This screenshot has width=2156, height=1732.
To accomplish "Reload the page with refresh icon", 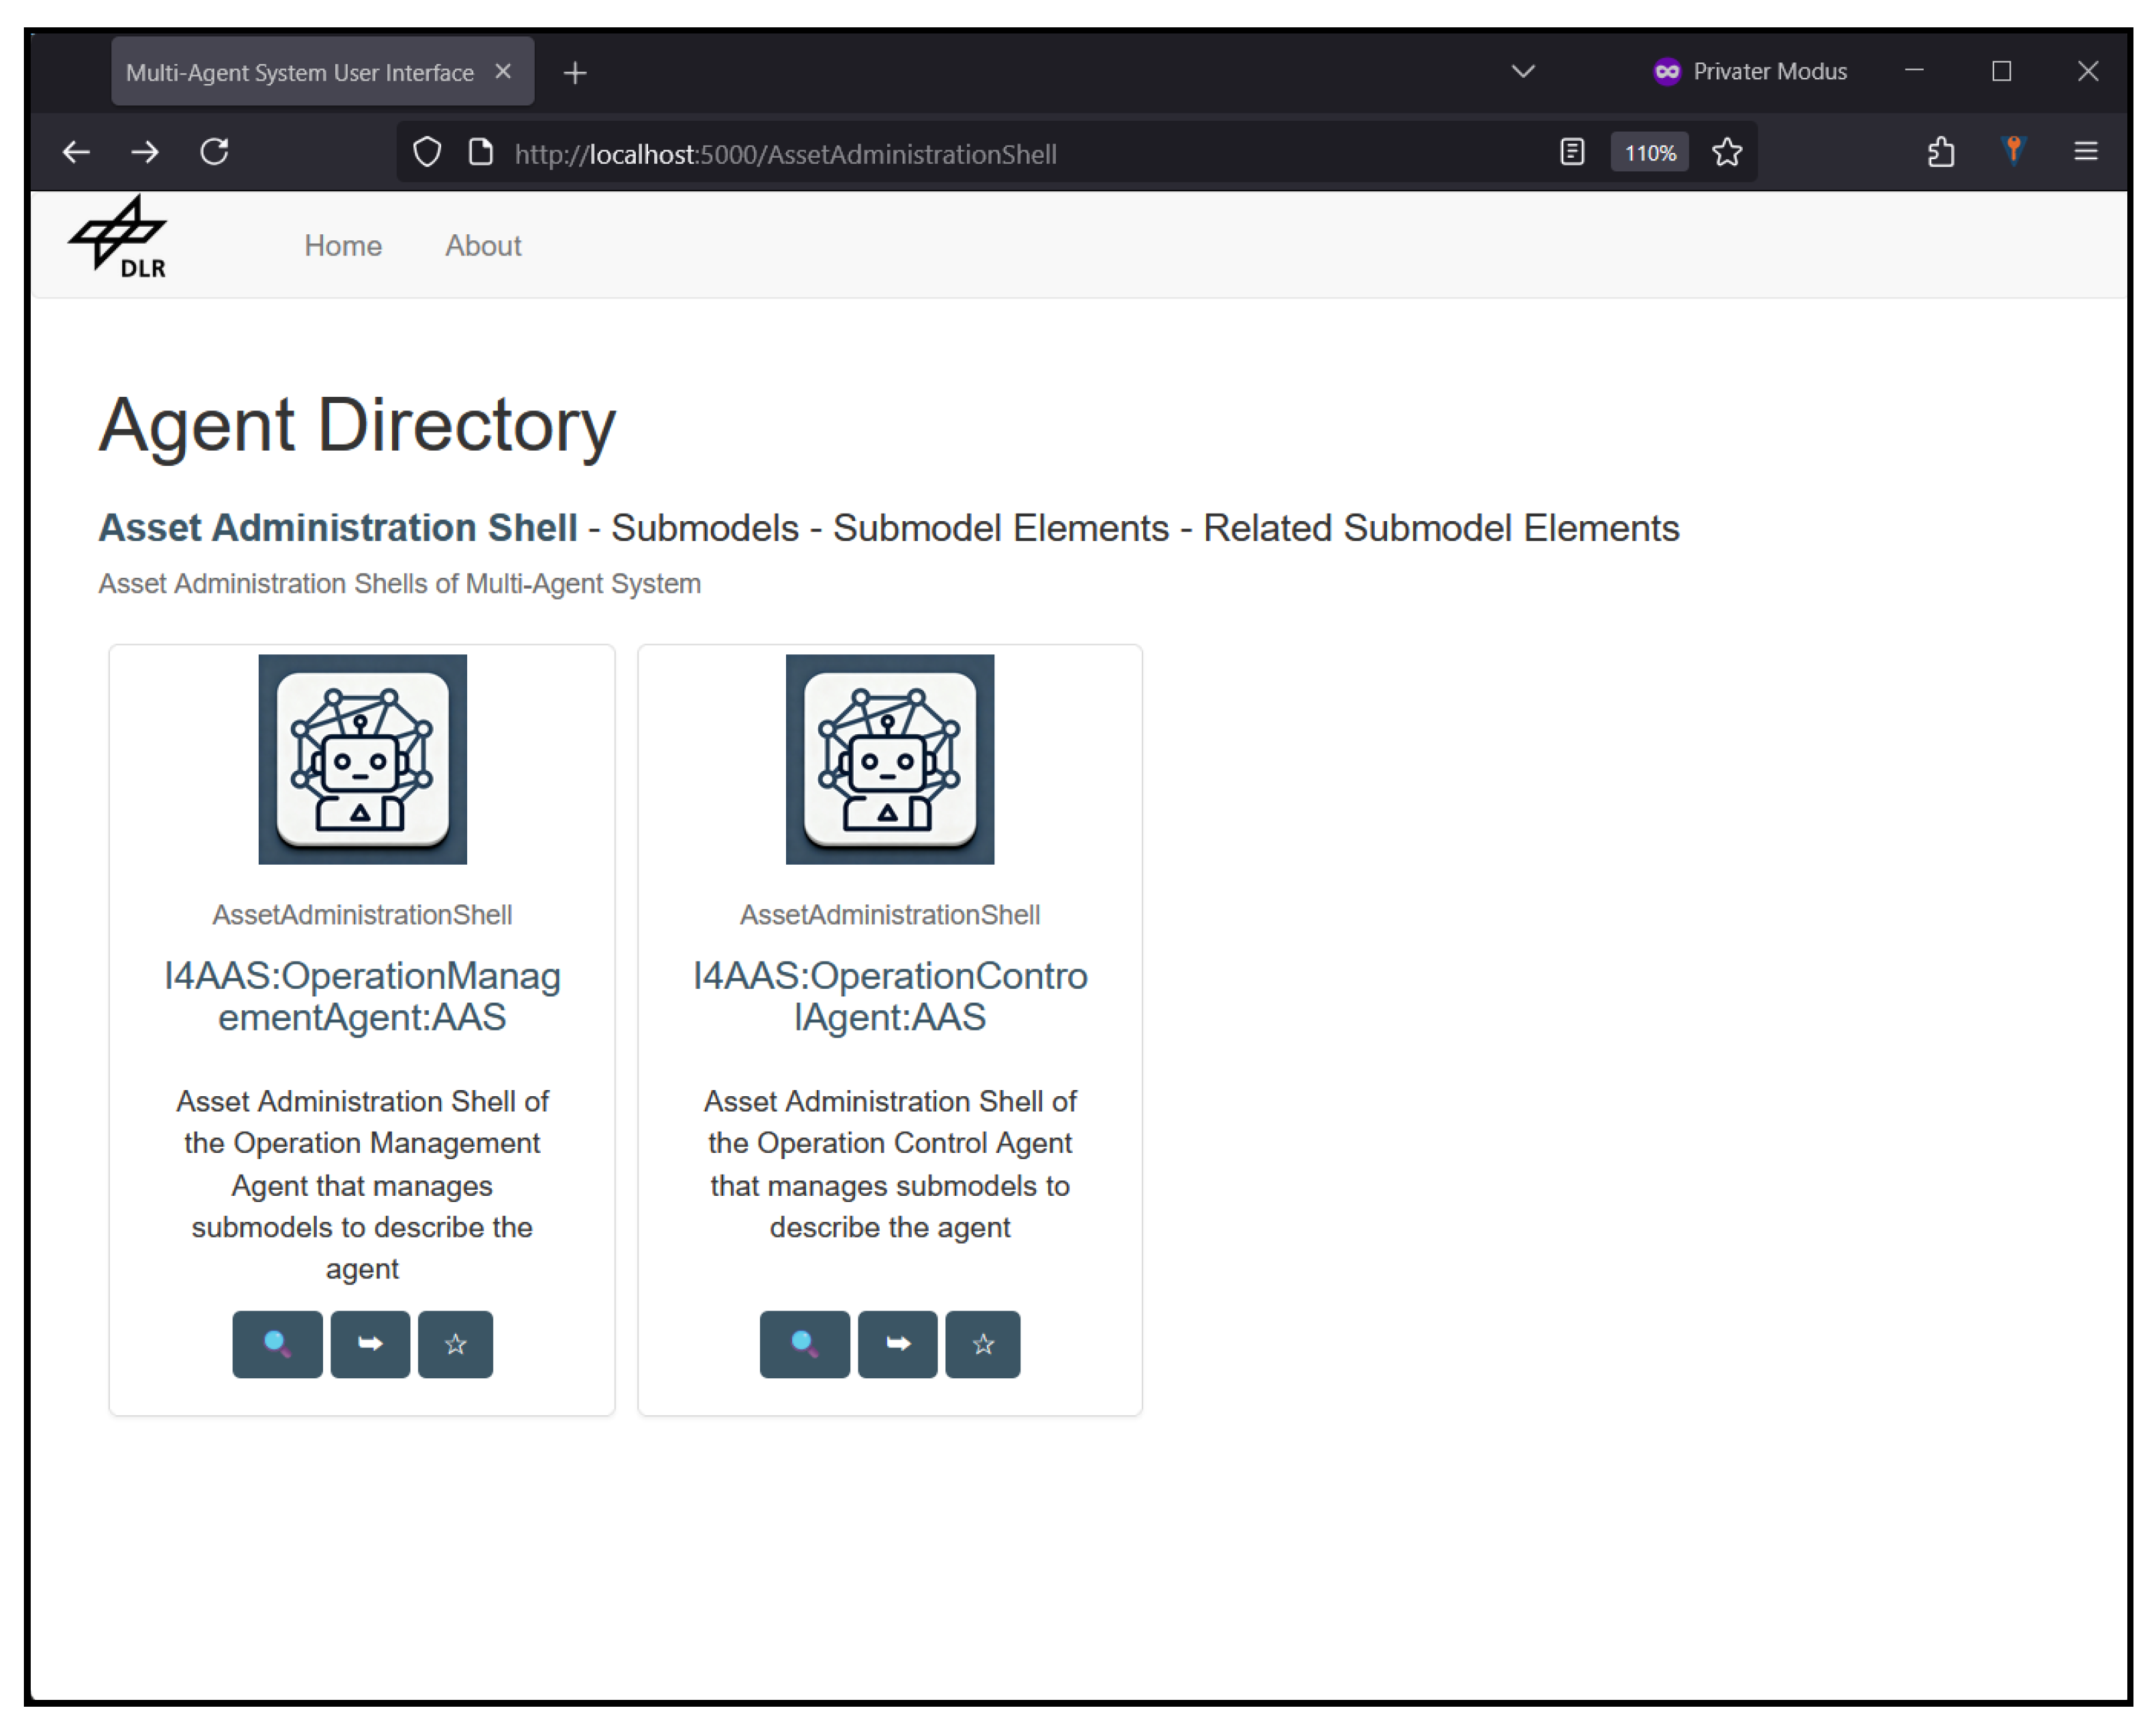I will point(215,152).
